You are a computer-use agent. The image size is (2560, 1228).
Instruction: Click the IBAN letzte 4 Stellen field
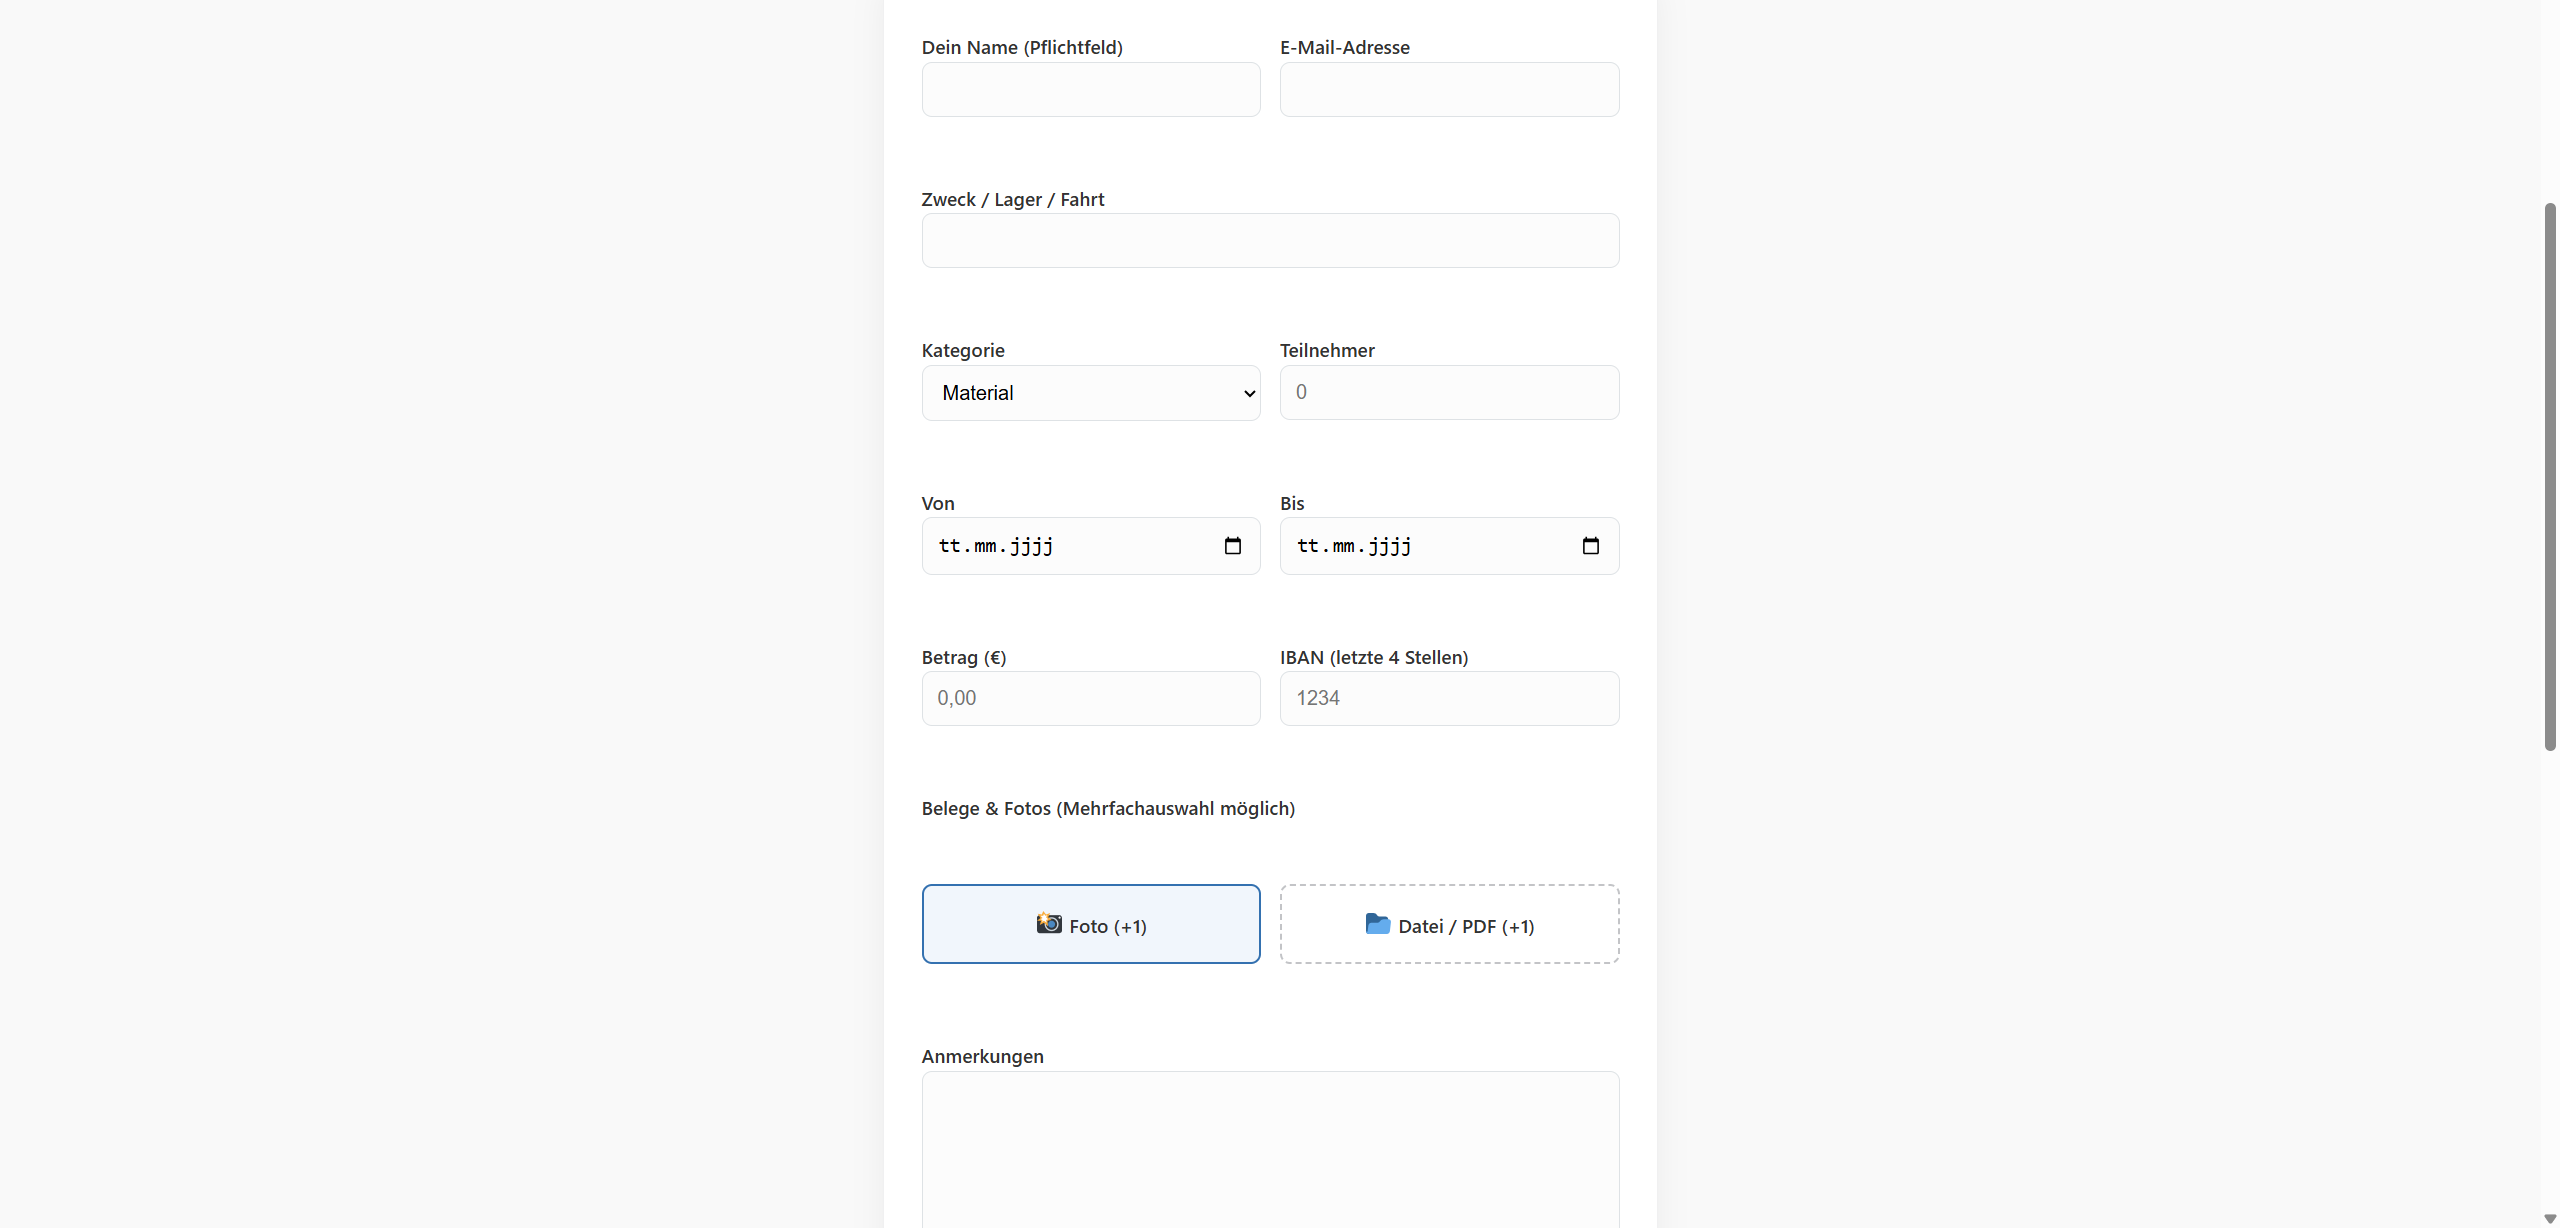[1449, 697]
